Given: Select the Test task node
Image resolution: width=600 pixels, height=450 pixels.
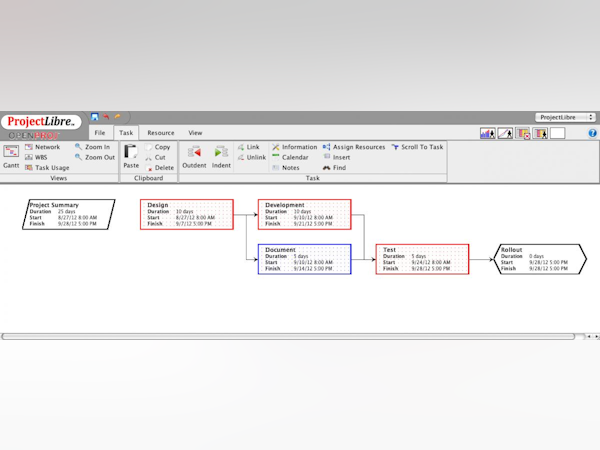Looking at the screenshot, I should click(x=422, y=259).
